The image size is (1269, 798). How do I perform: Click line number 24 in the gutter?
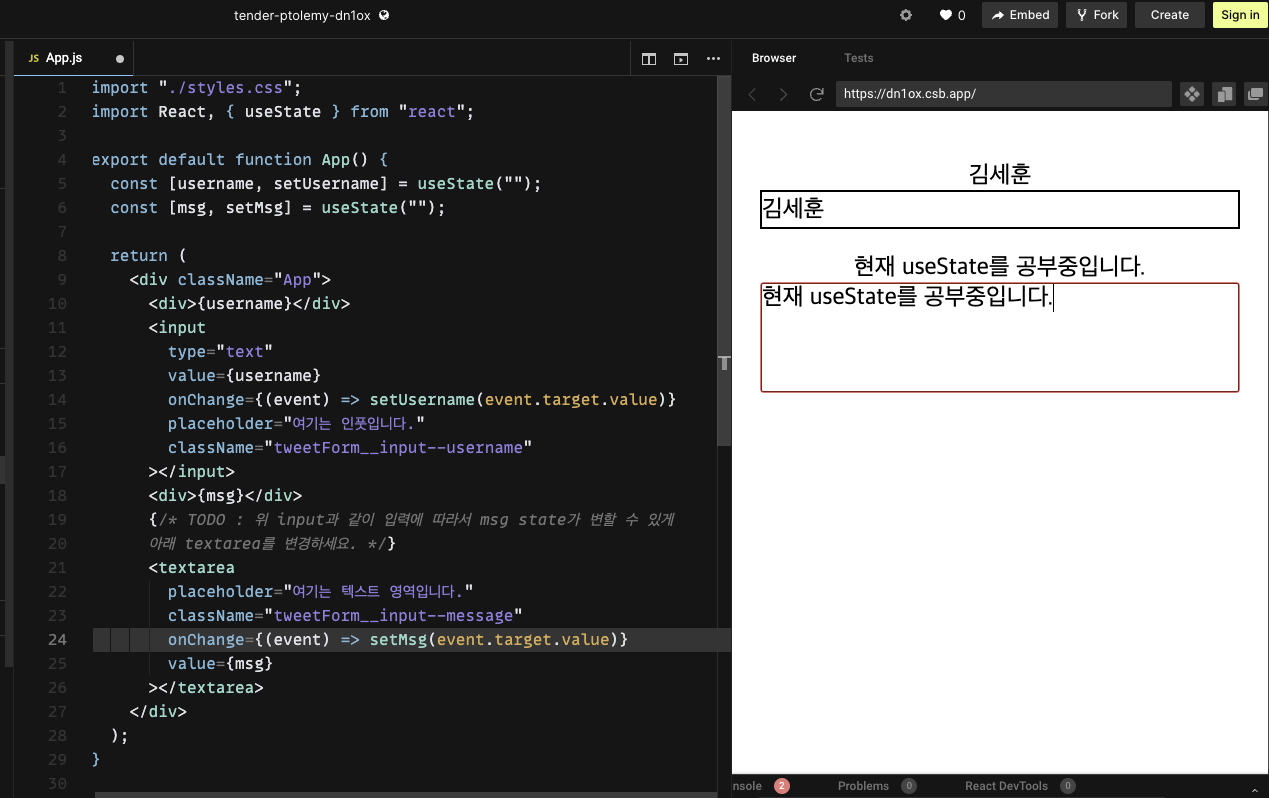tap(57, 639)
